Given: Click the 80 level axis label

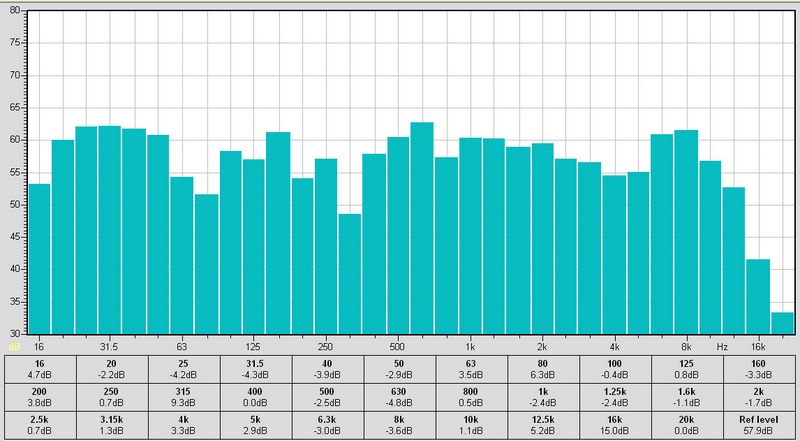Looking at the screenshot, I should [15, 10].
